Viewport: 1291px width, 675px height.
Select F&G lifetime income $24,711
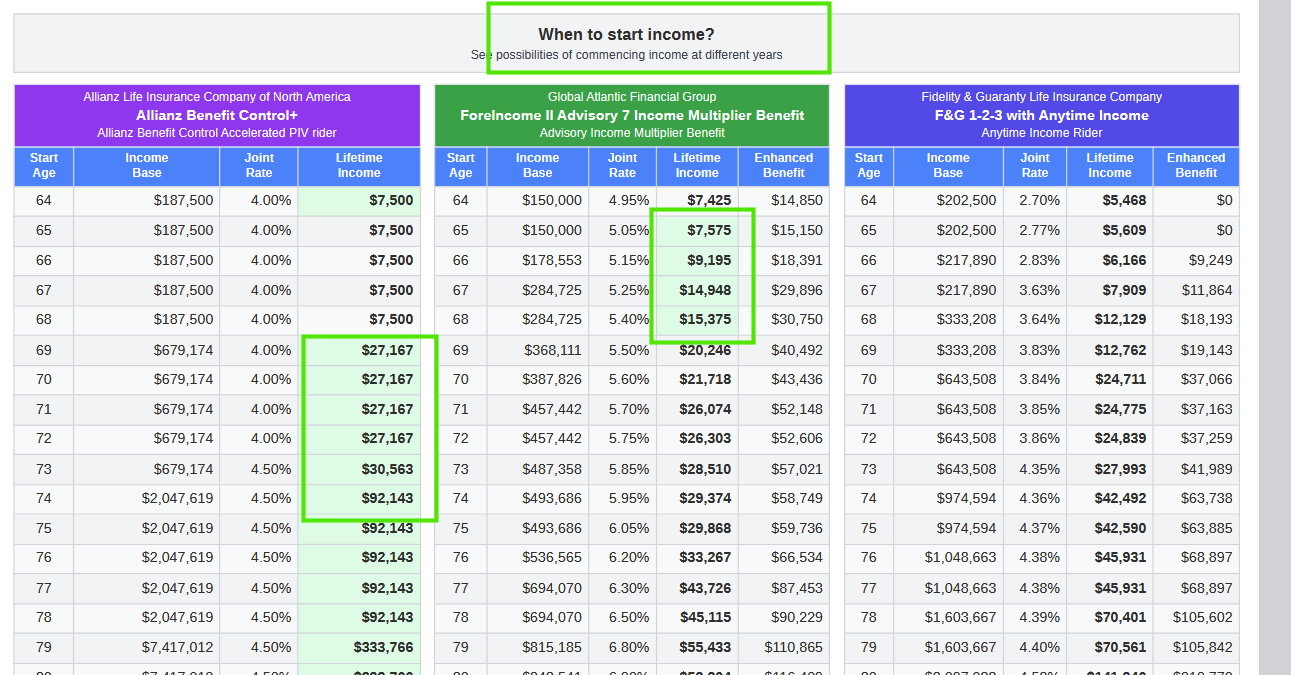[1121, 379]
